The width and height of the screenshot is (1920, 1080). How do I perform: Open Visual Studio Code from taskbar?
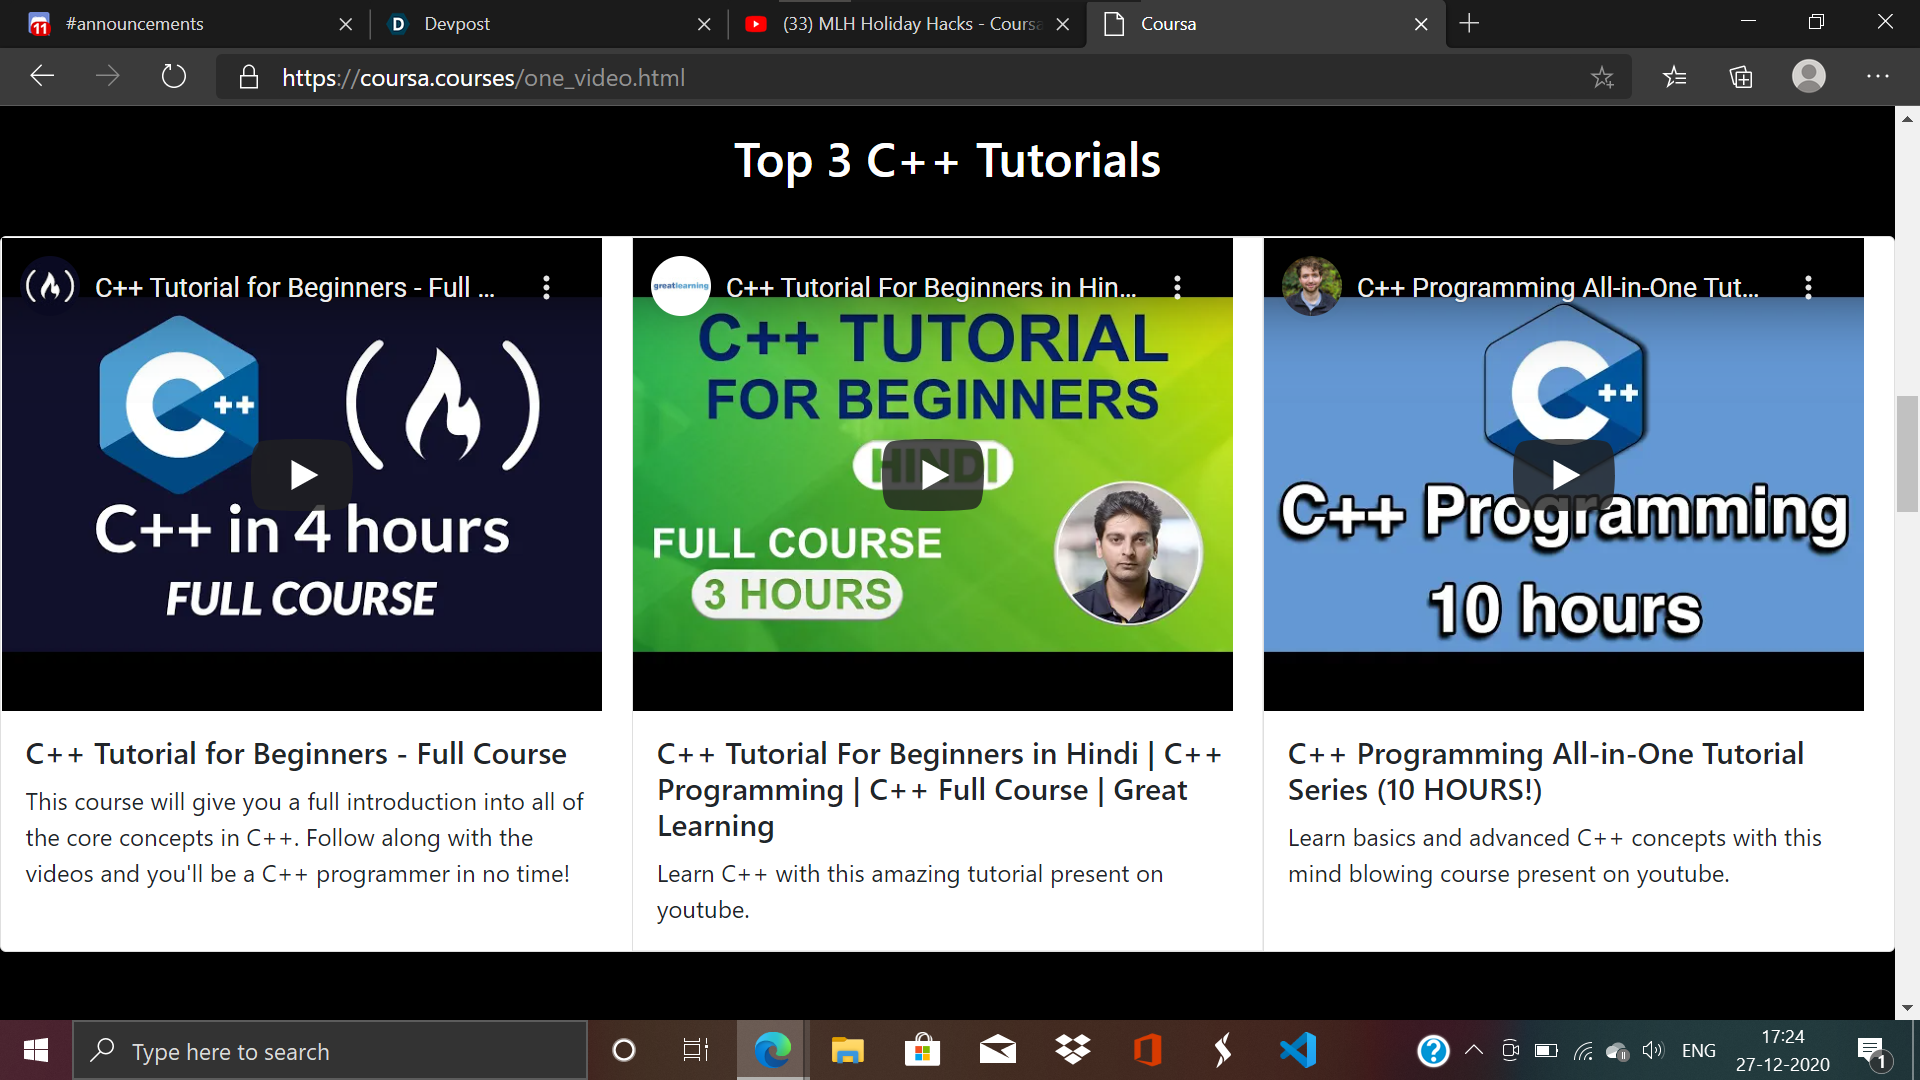click(1298, 1050)
